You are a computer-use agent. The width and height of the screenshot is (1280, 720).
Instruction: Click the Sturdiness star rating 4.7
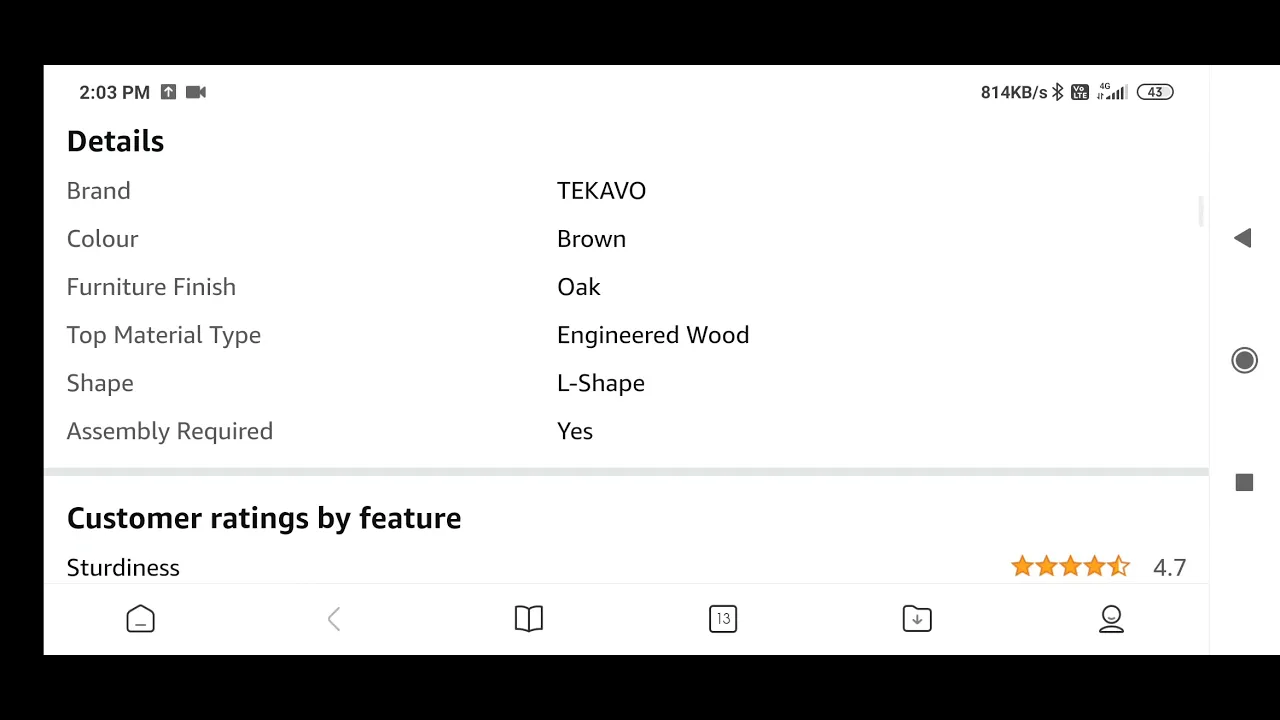click(1098, 567)
